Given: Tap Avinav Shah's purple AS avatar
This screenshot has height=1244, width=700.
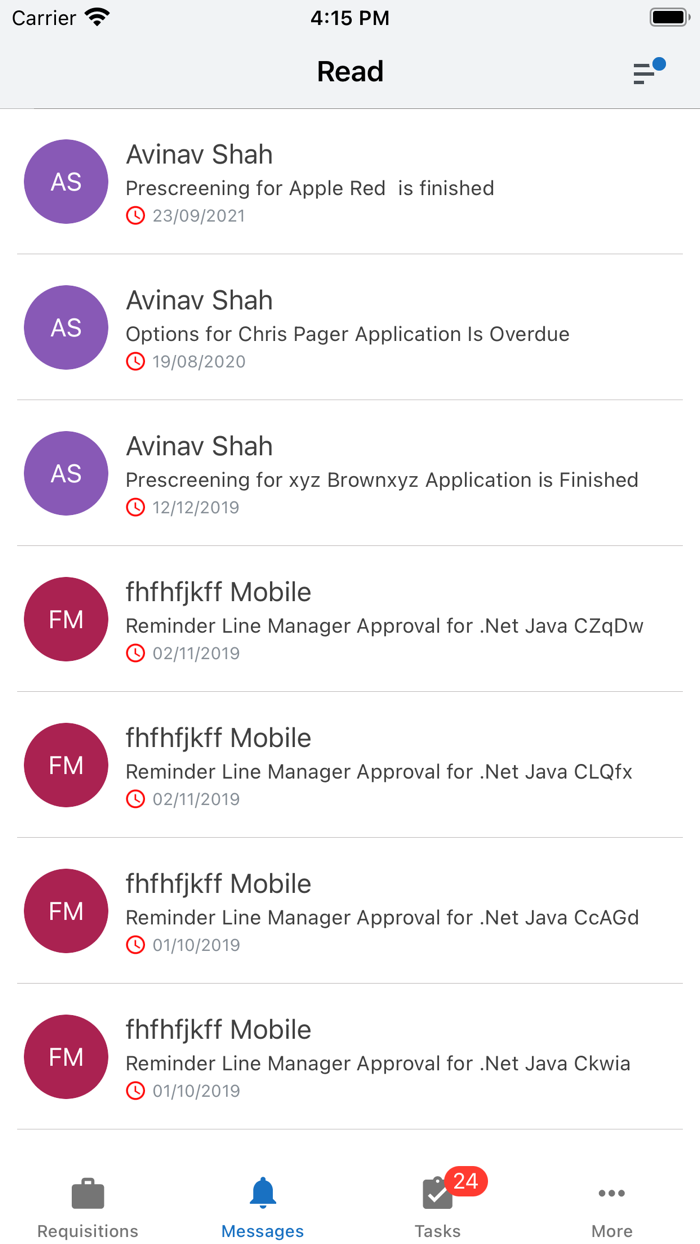Looking at the screenshot, I should pos(66,181).
